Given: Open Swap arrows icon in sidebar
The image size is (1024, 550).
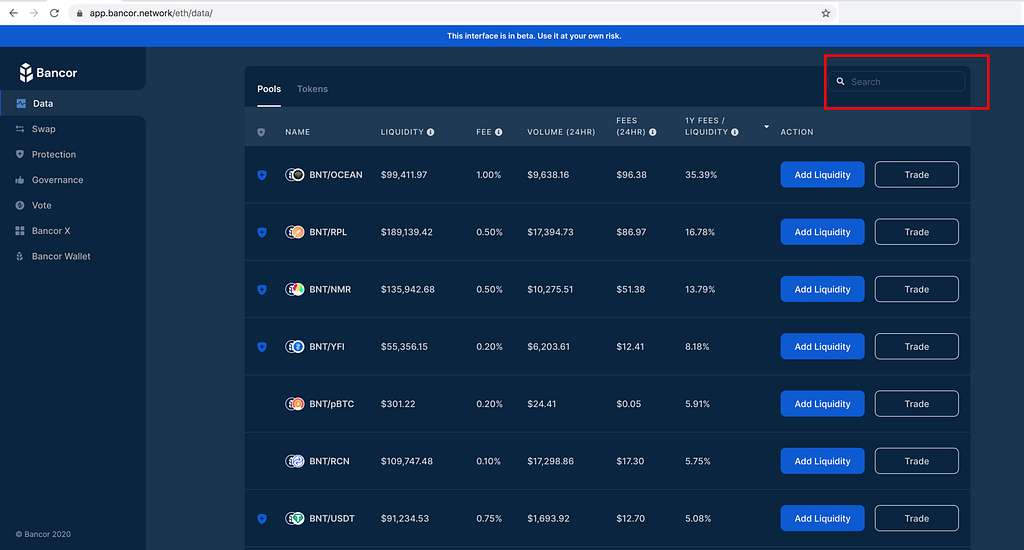Looking at the screenshot, I should coord(20,129).
